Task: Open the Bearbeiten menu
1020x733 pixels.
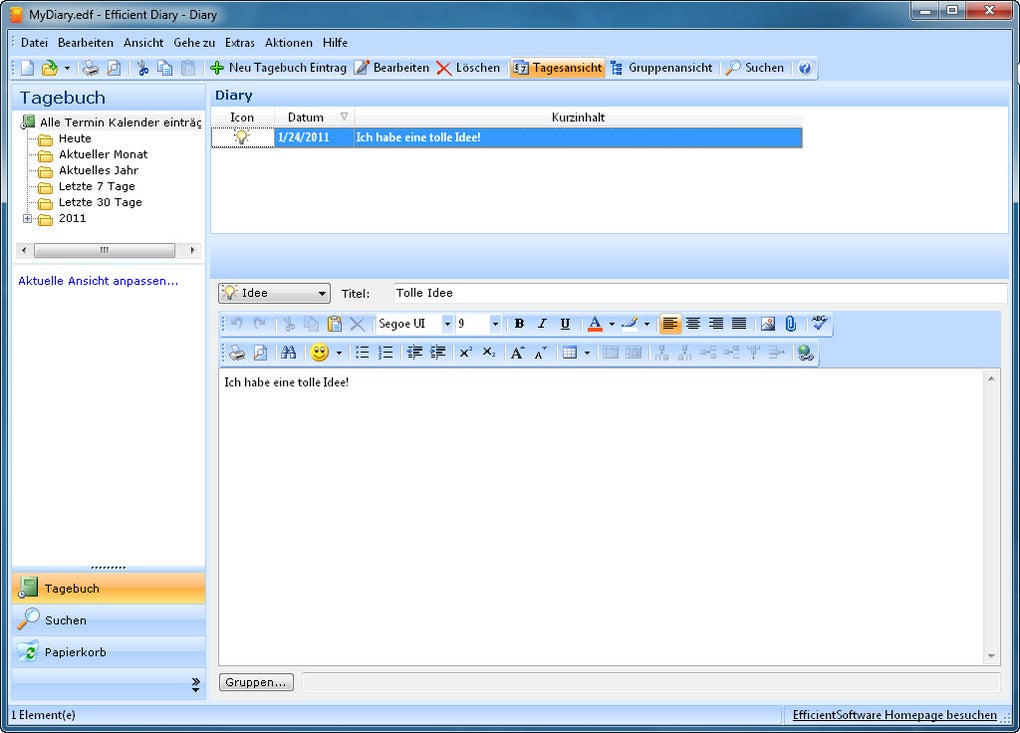Action: point(85,43)
